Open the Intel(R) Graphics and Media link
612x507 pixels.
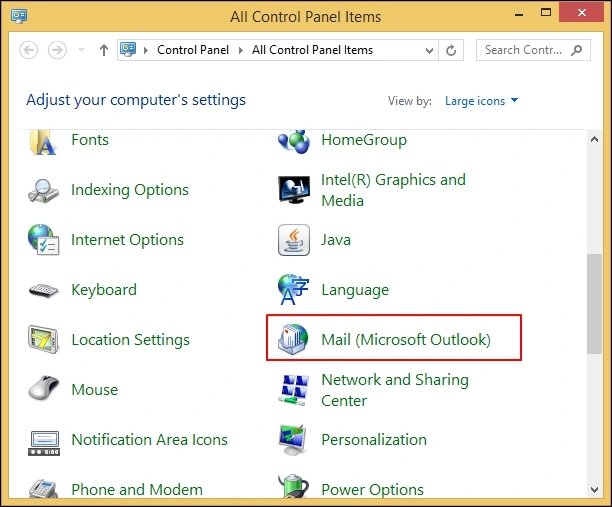393,190
